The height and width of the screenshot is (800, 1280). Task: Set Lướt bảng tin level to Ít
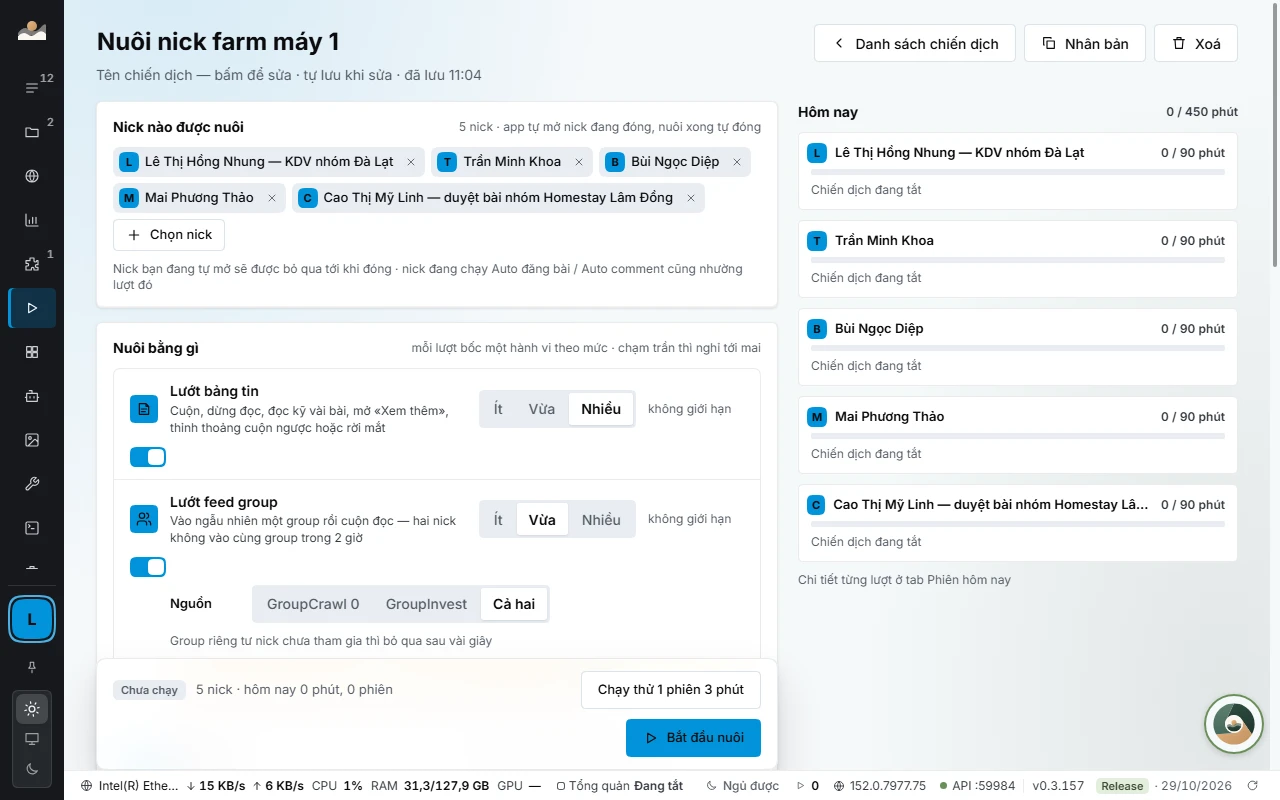click(498, 409)
